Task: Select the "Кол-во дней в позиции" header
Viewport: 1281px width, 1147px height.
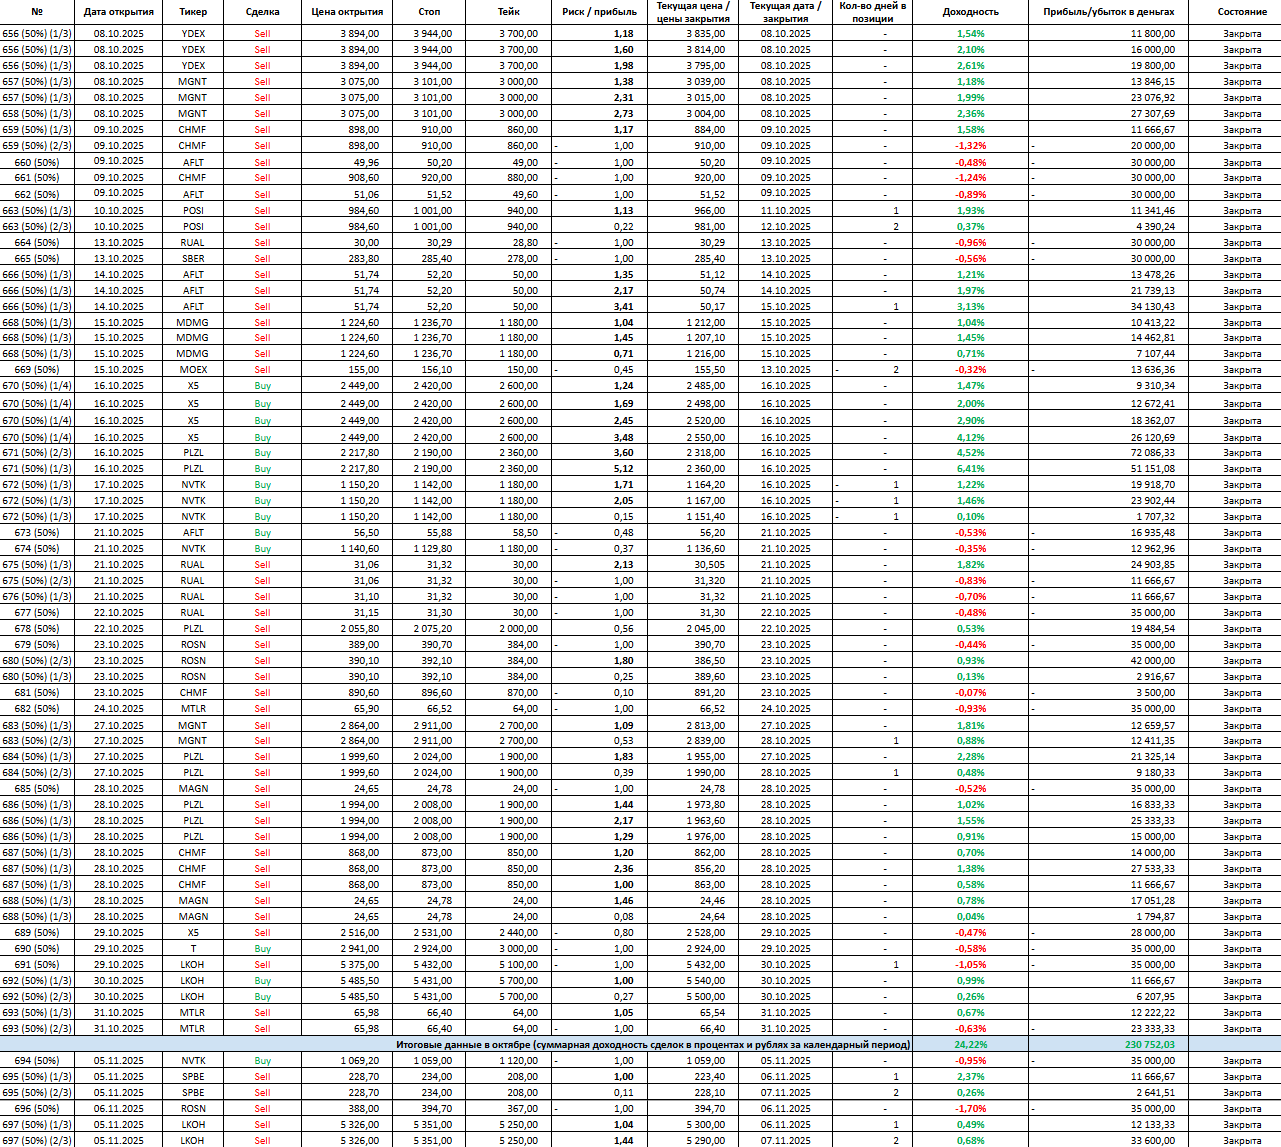Action: pos(872,12)
